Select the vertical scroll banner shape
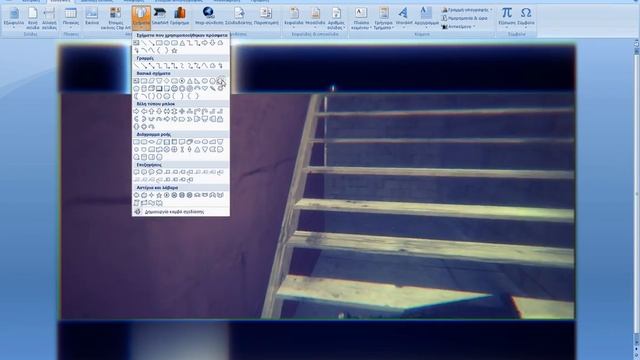 tap(136, 203)
